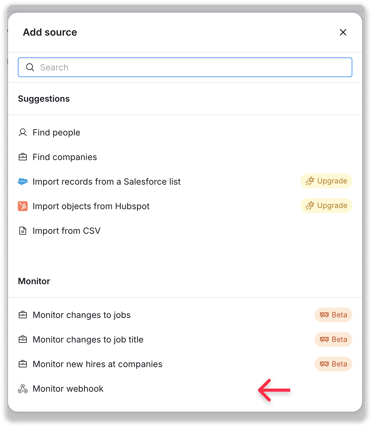Click the Salesforce cloud icon
372x427 pixels.
(23, 182)
